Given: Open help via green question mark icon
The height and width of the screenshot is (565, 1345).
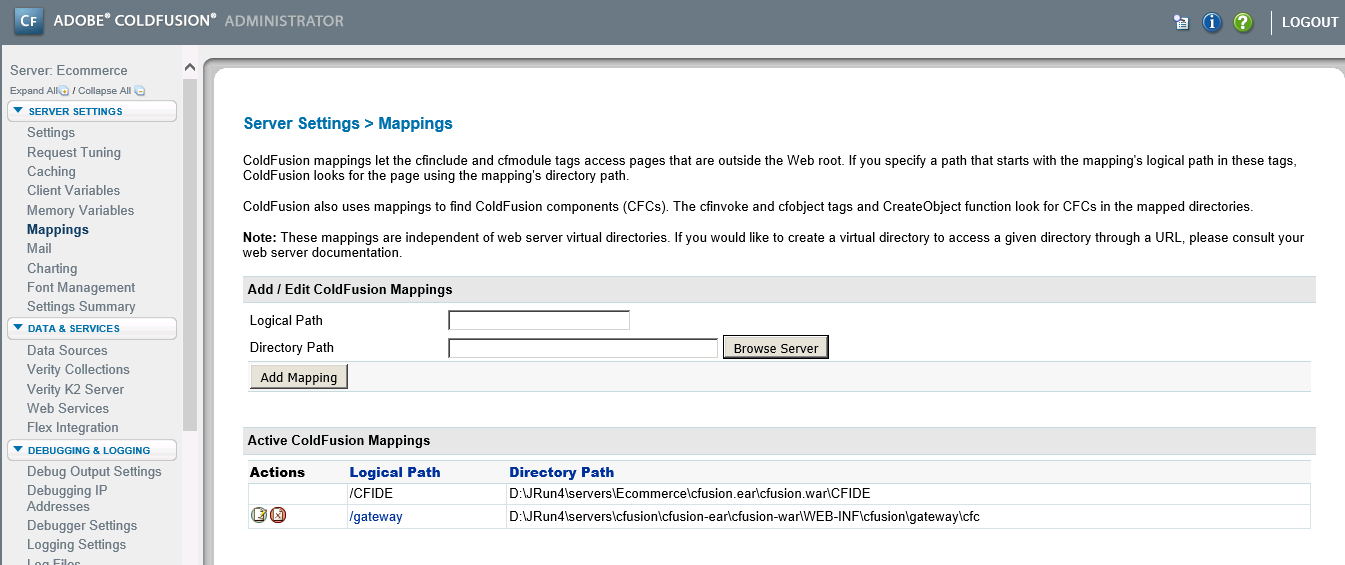Looking at the screenshot, I should pos(1243,22).
